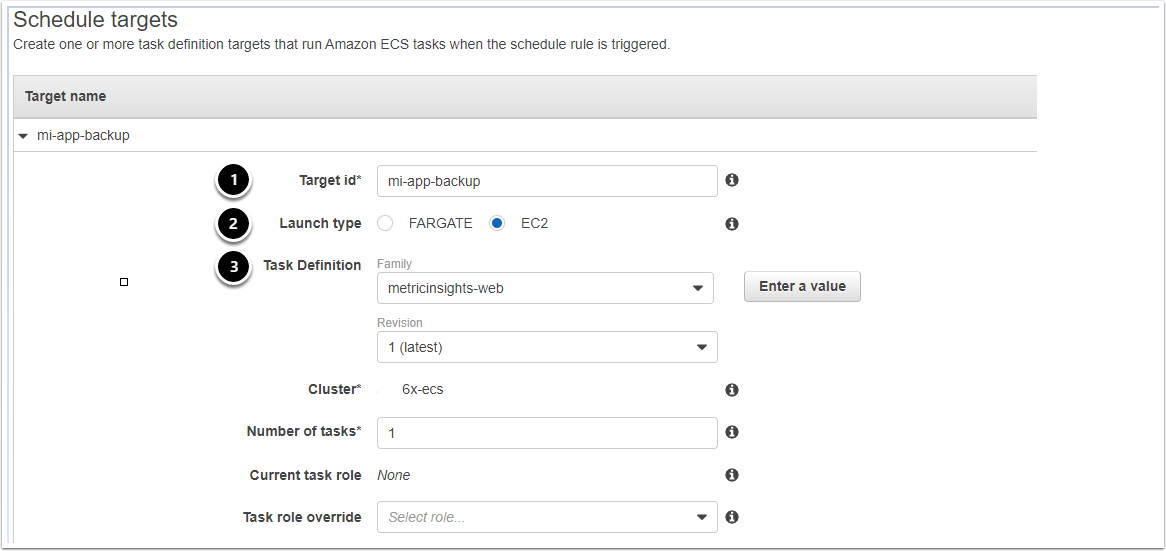Select the FARGATE launch type
This screenshot has height=551, width=1166.
click(x=385, y=224)
